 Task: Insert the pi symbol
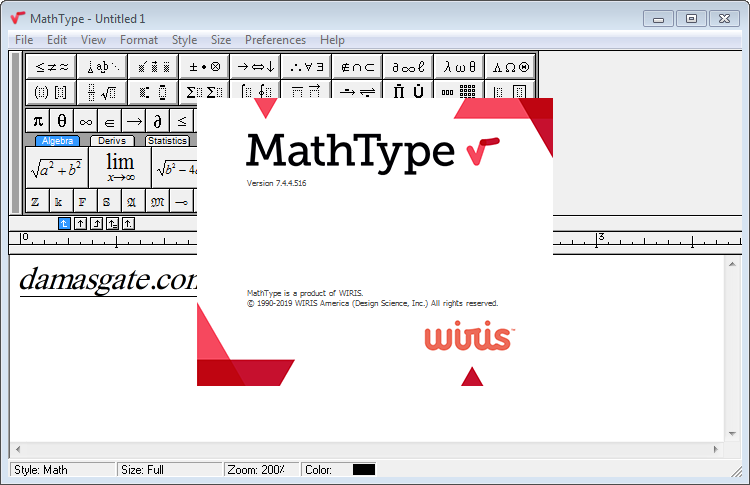[38, 121]
